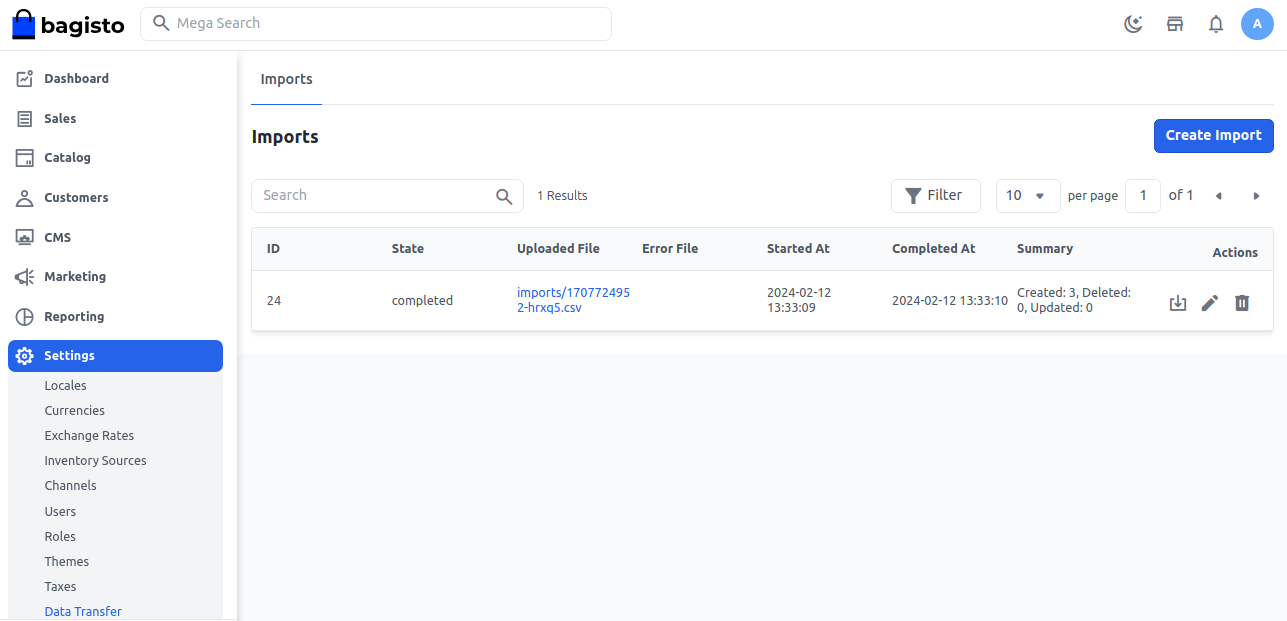Click the Reporting sidebar icon
Viewport: 1287px width, 621px height.
23,316
